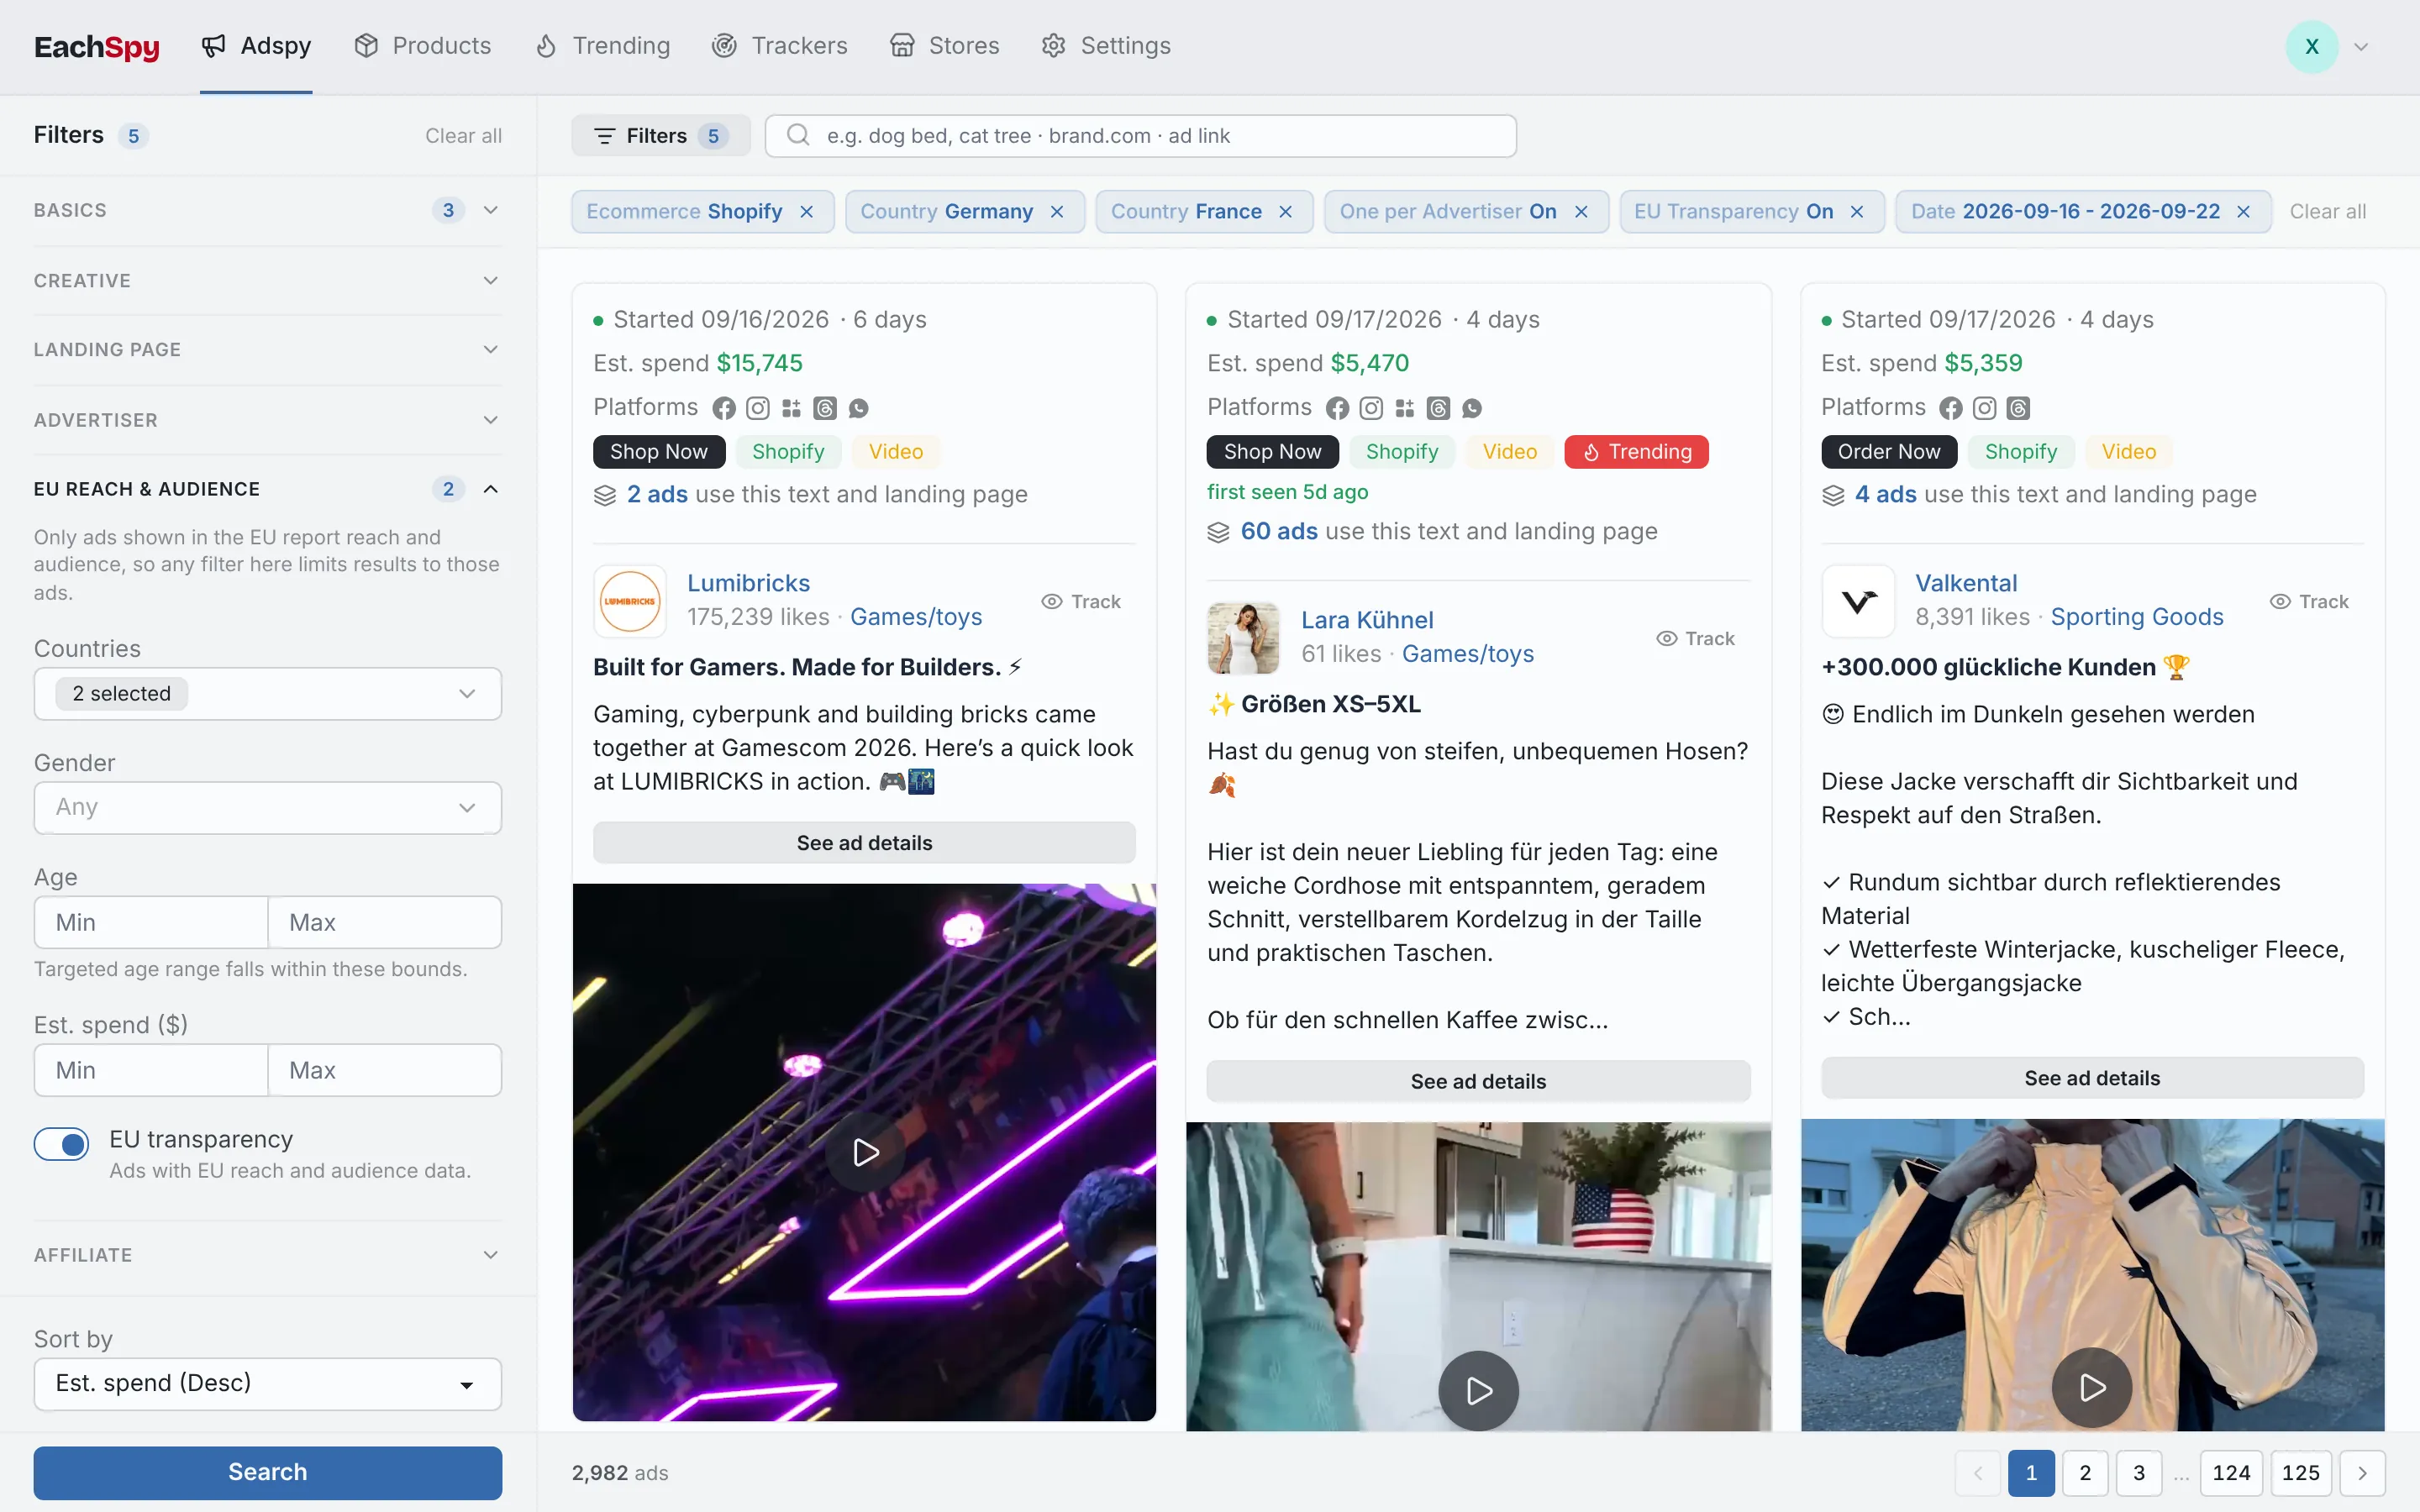
Task: Play the Lumibricks neon video
Action: [865, 1152]
